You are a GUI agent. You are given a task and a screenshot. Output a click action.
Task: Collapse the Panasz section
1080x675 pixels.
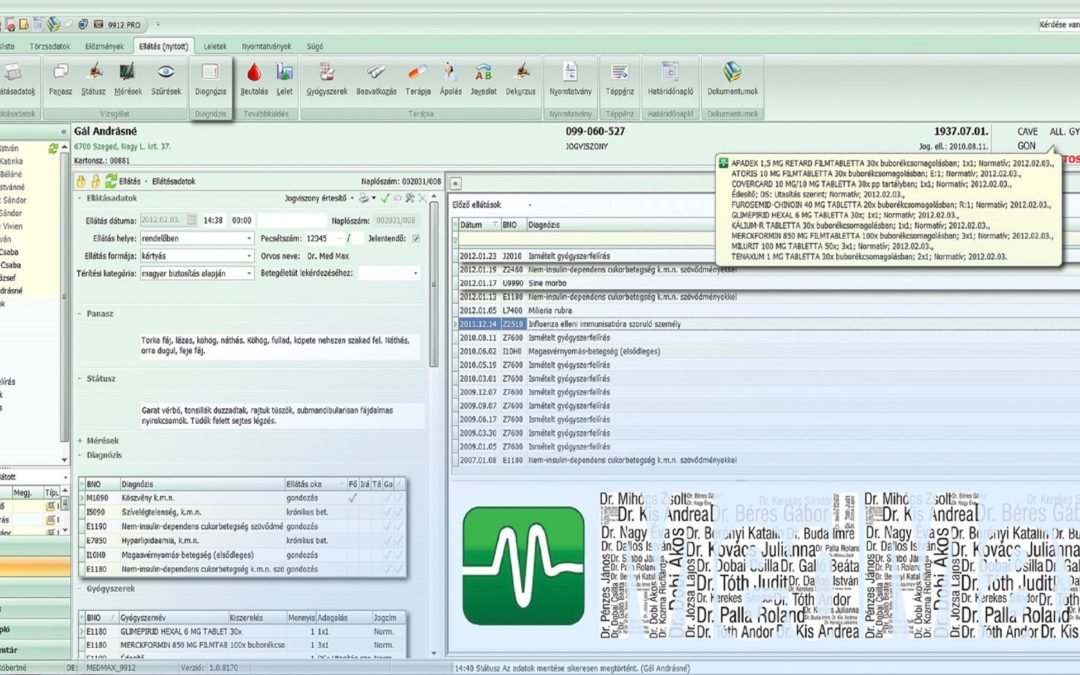pyautogui.click(x=80, y=313)
